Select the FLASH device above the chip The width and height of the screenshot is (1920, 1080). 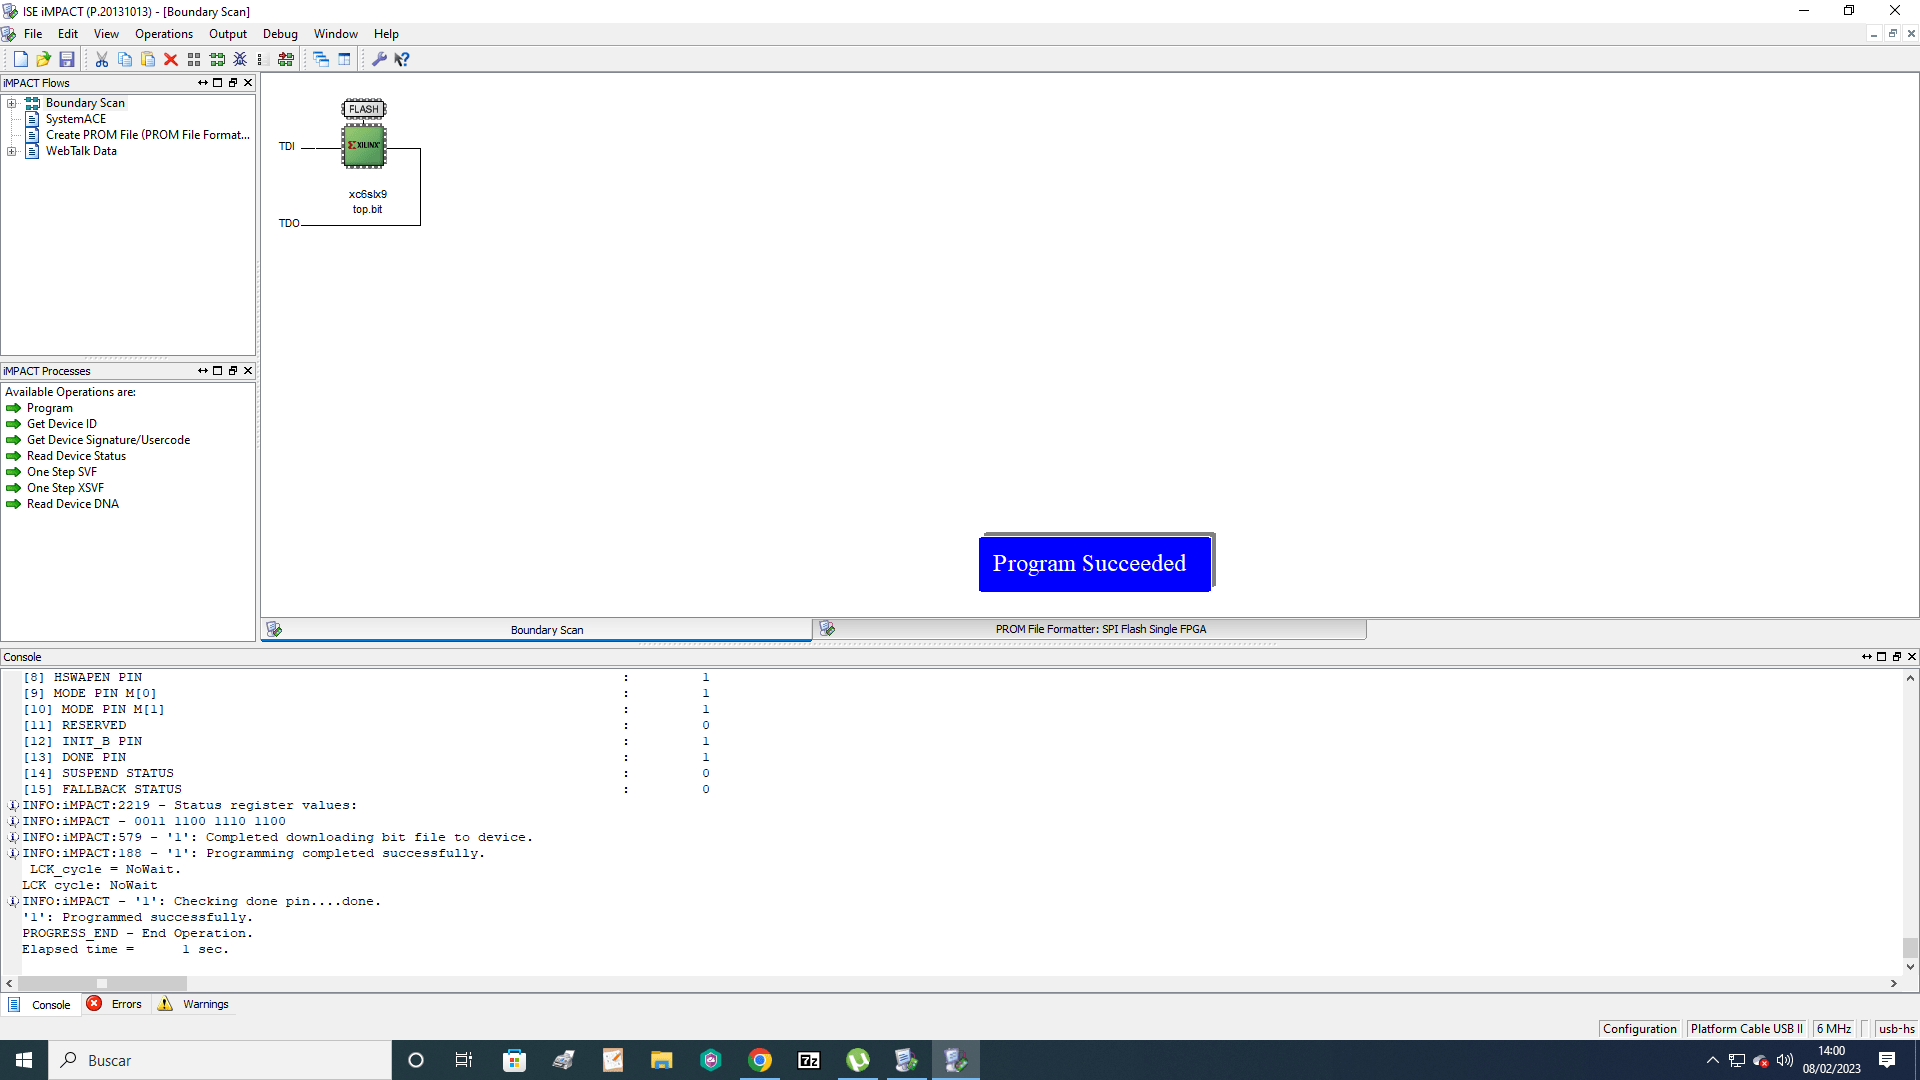[x=364, y=108]
